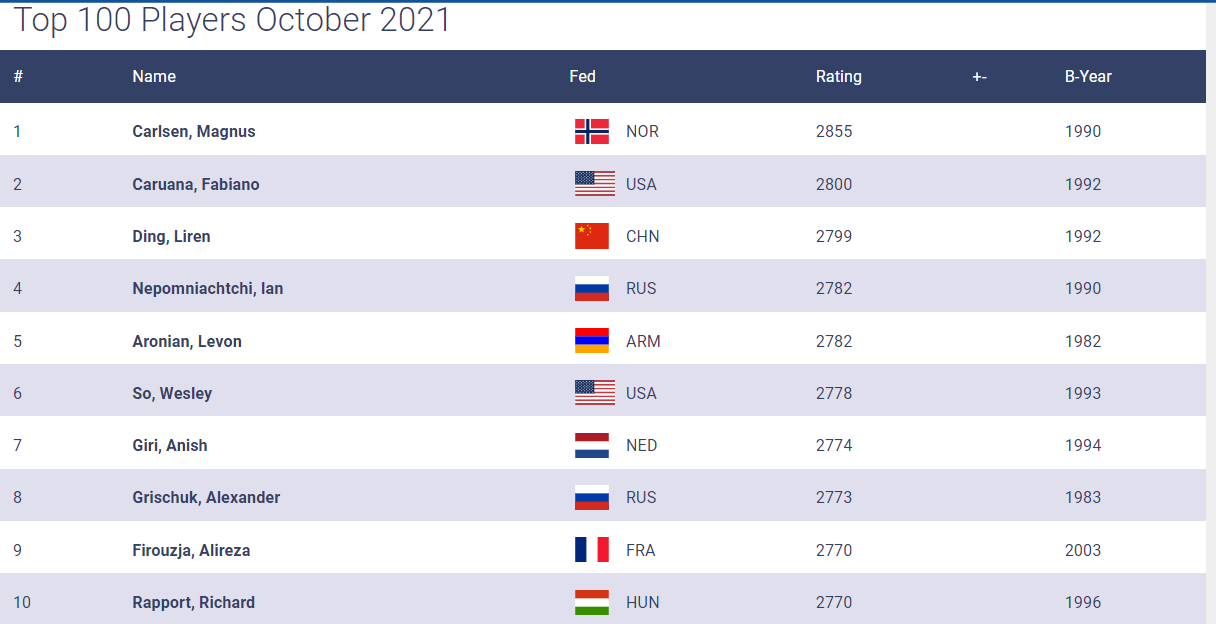
Task: Open Firouzja, Alireza player link
Action: 192,550
